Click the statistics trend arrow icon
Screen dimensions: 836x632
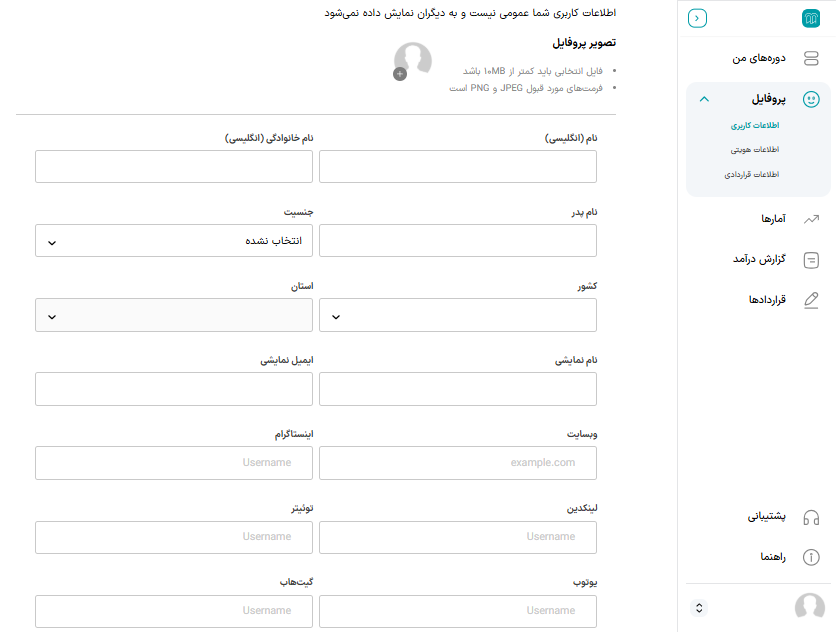[811, 219]
